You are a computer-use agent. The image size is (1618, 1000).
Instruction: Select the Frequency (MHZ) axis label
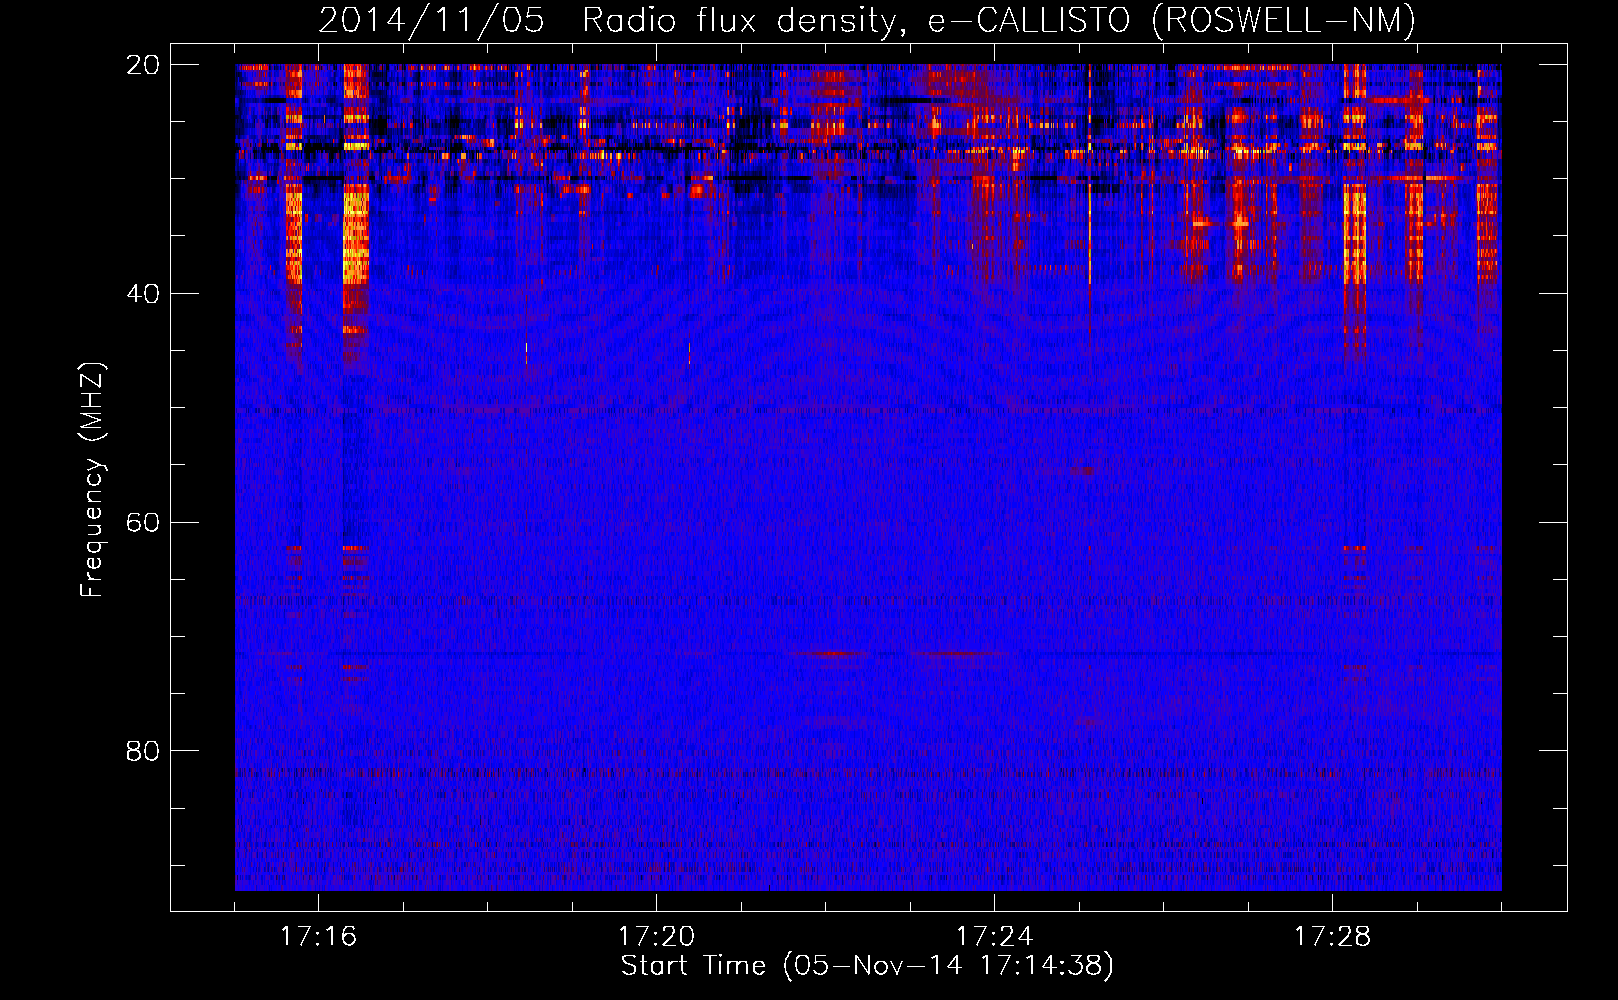92,480
